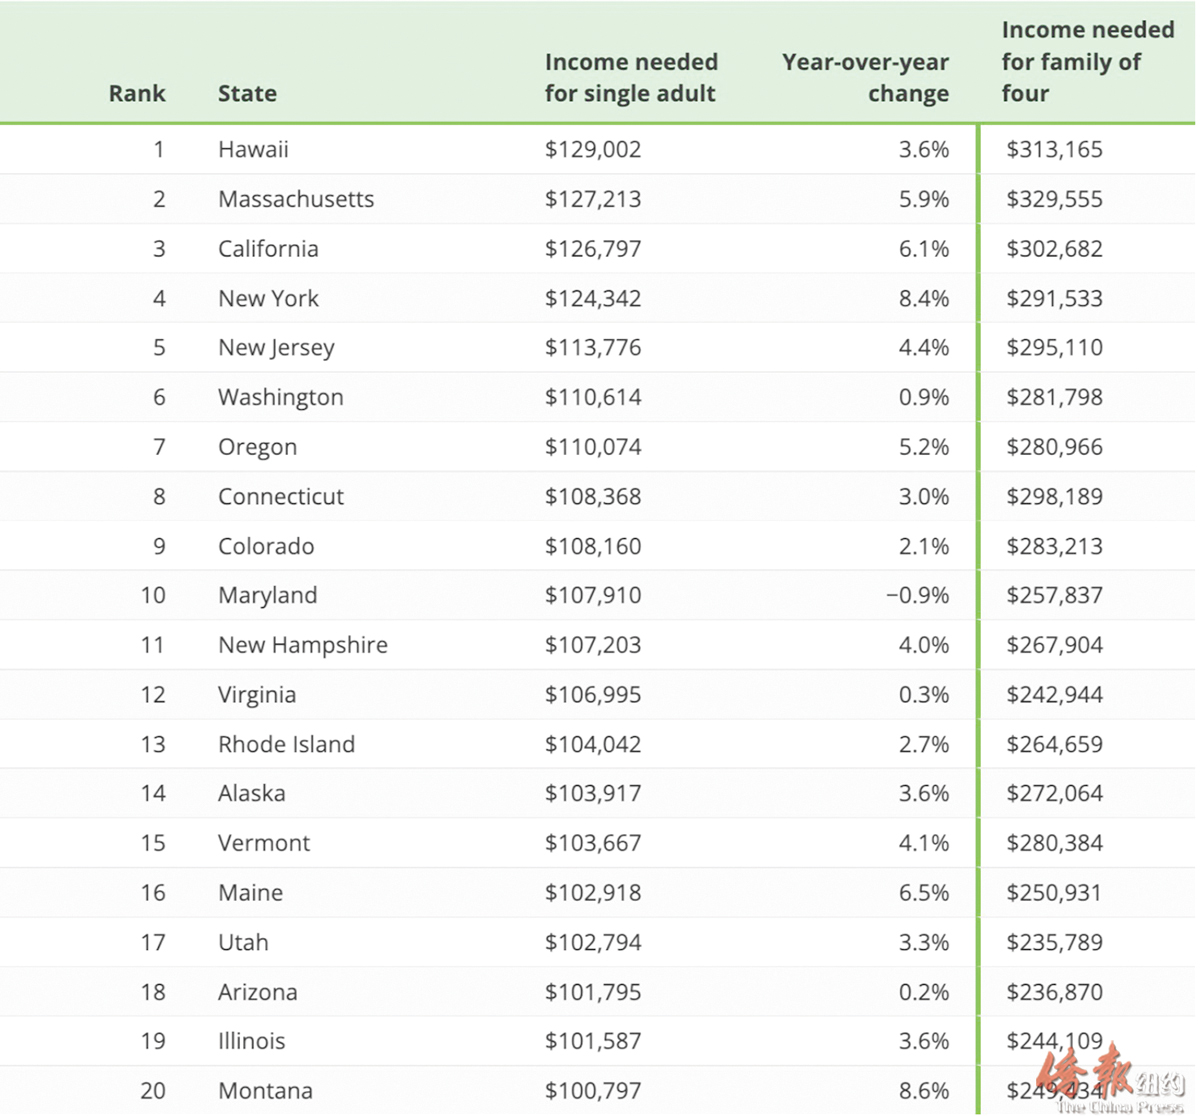
Task: Select New Jersey's $295,110 family income
Action: click(1055, 347)
